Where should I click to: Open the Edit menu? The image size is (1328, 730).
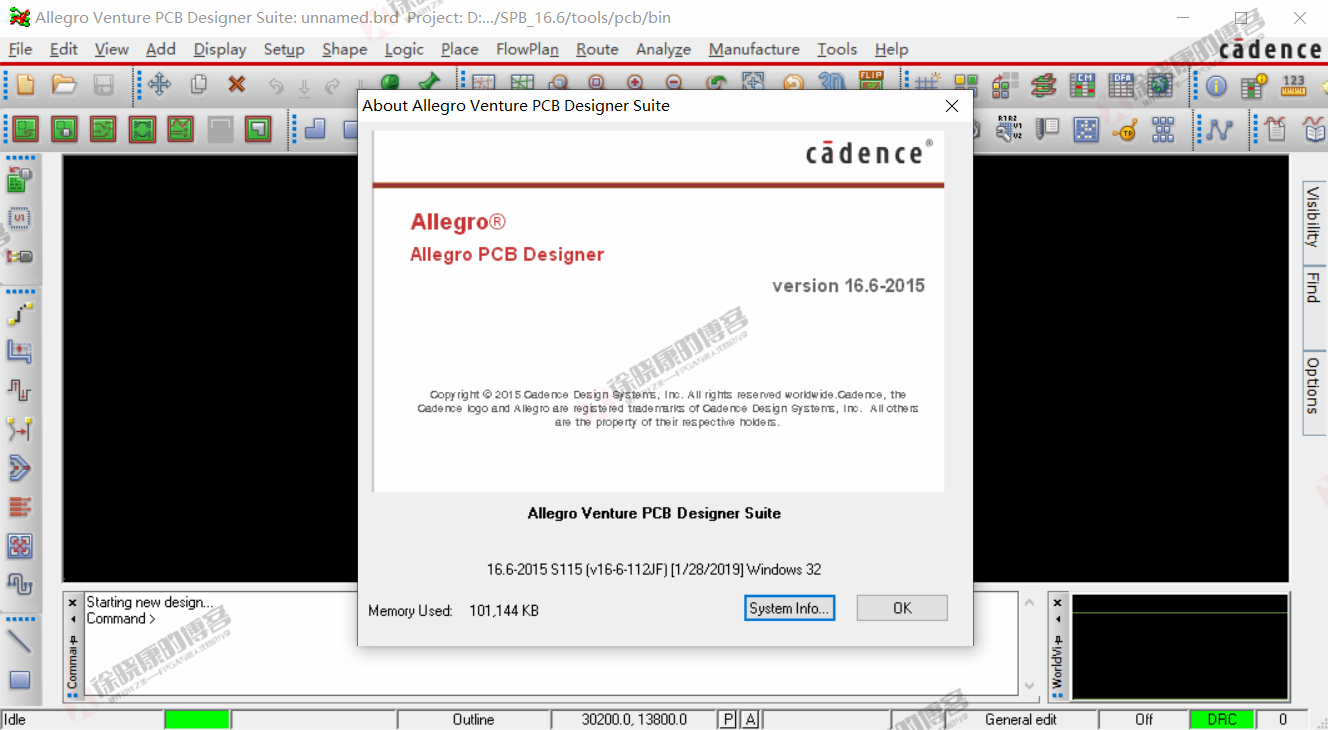point(63,49)
